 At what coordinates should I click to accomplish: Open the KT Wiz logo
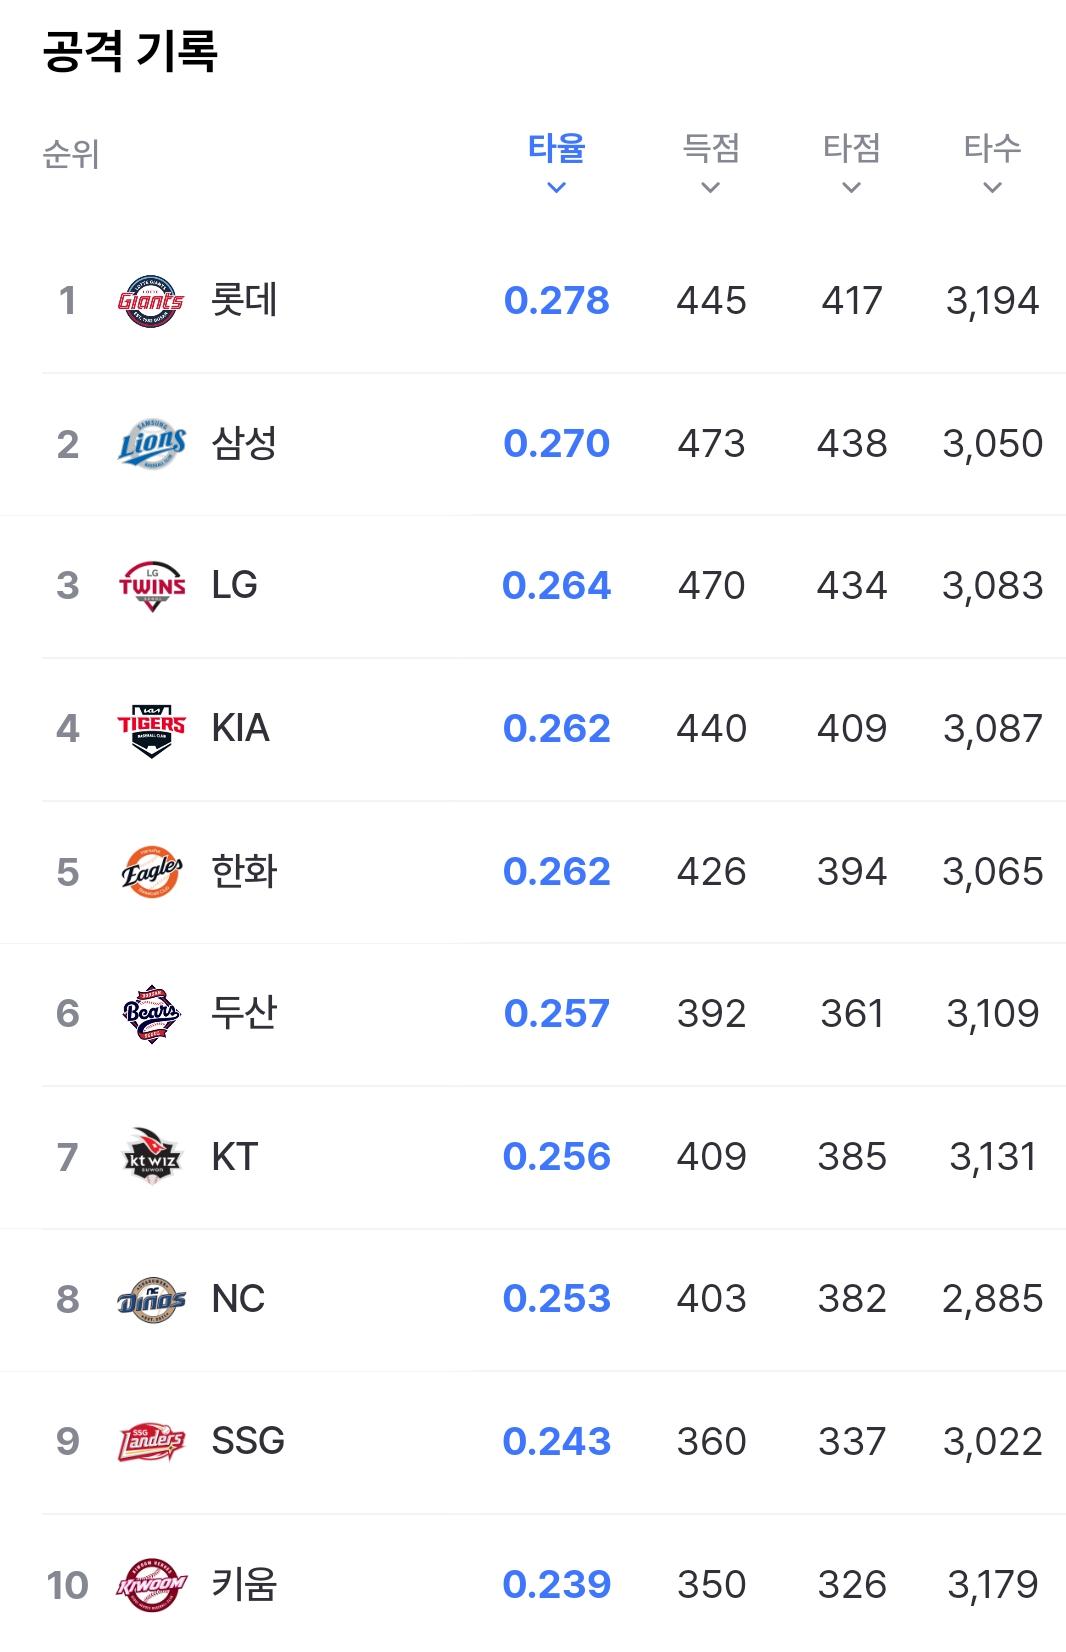(152, 1156)
